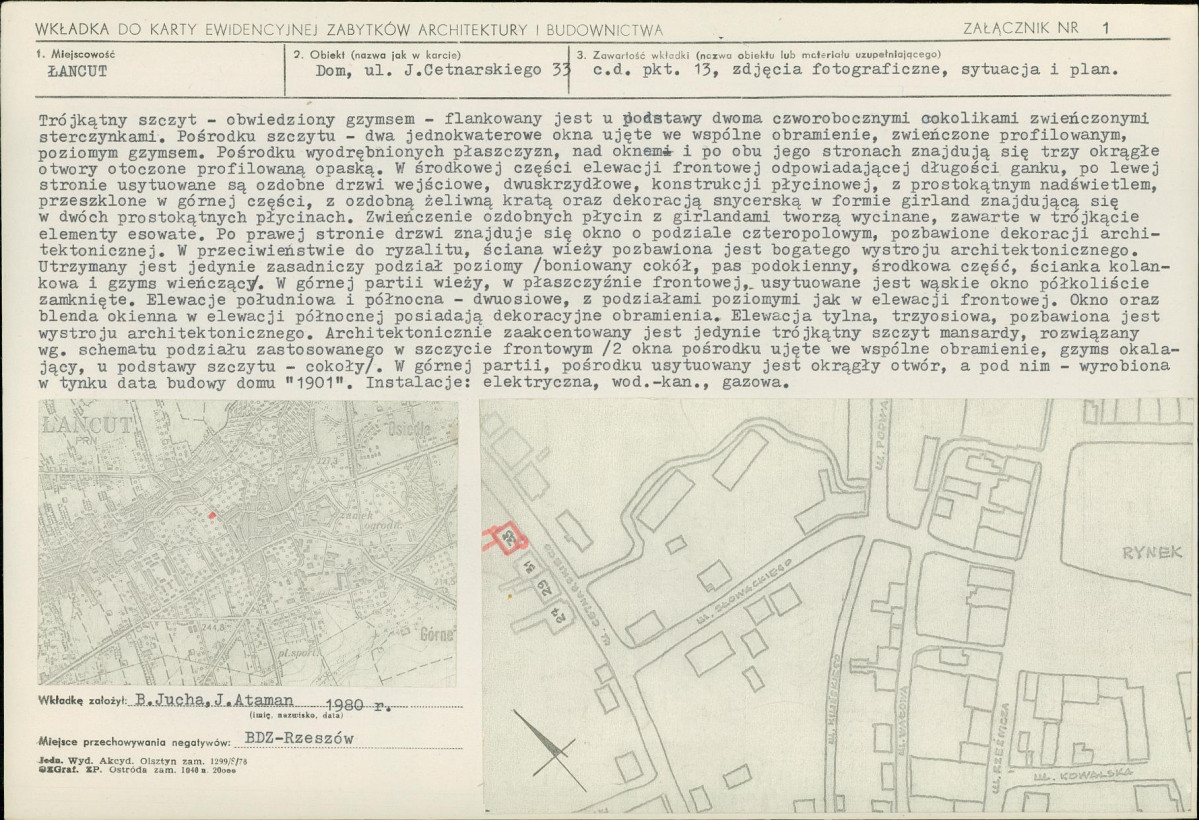
Task: Click the red dot on the Łańcut map
Action: (x=213, y=516)
